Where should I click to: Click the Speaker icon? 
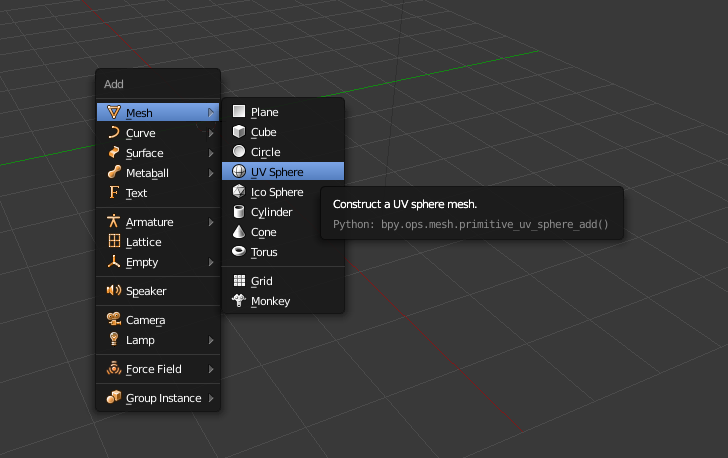pos(114,290)
